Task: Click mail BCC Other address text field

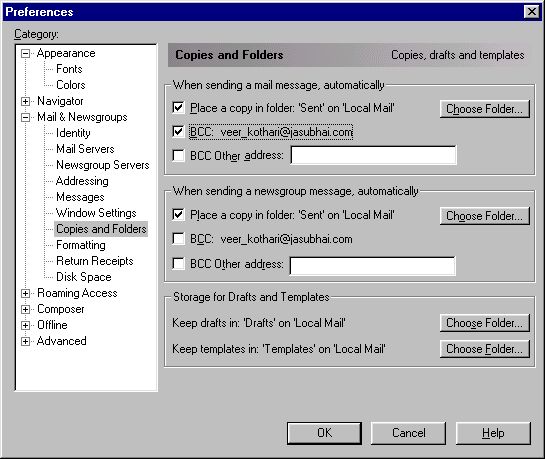Action: click(x=373, y=155)
